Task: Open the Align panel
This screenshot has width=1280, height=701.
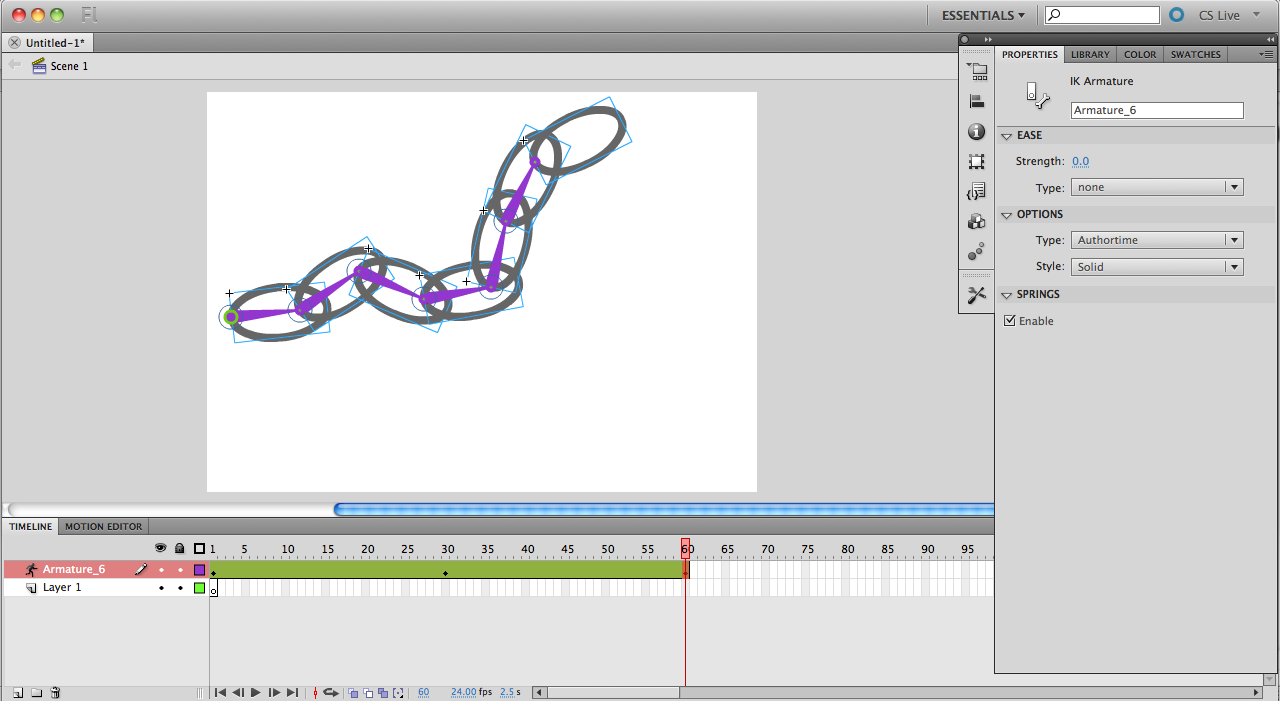Action: pos(976,101)
